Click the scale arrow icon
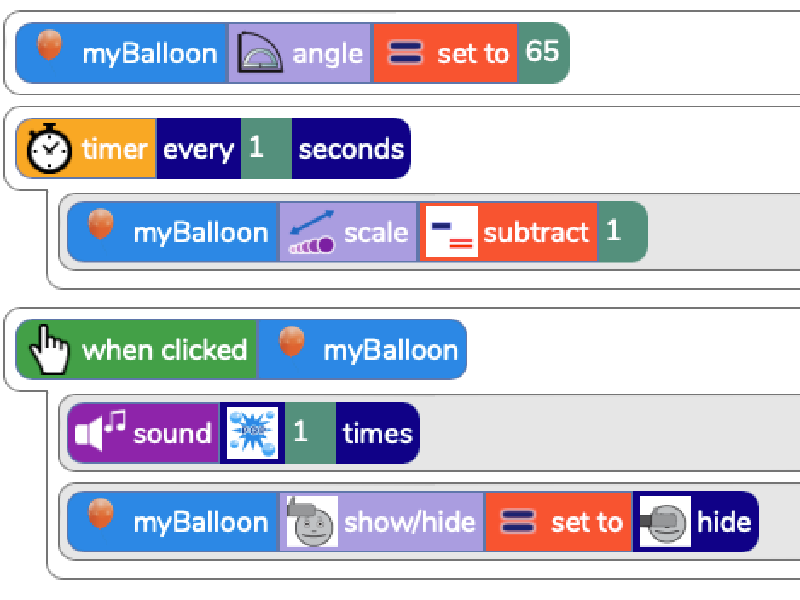The height and width of the screenshot is (600, 800). point(312,232)
